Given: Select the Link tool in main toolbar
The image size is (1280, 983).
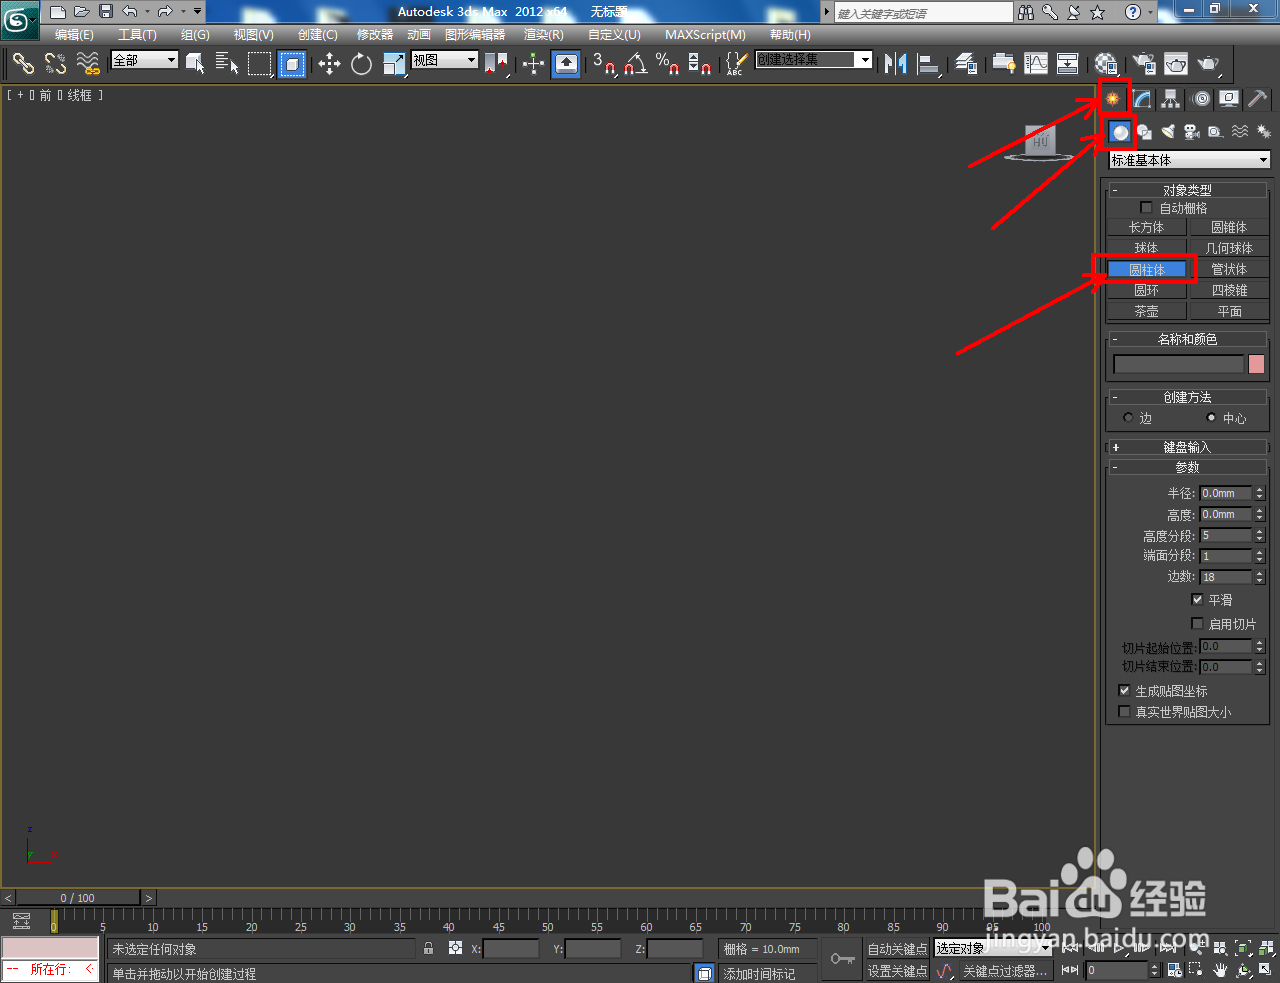Looking at the screenshot, I should 23,64.
